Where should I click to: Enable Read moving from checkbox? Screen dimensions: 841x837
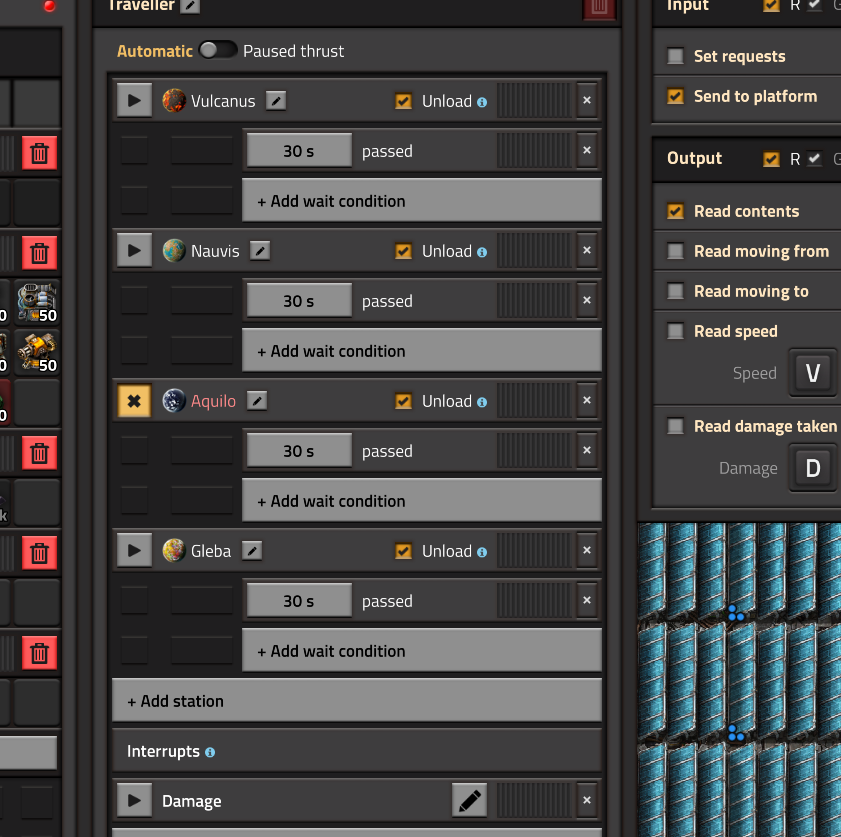[x=675, y=251]
